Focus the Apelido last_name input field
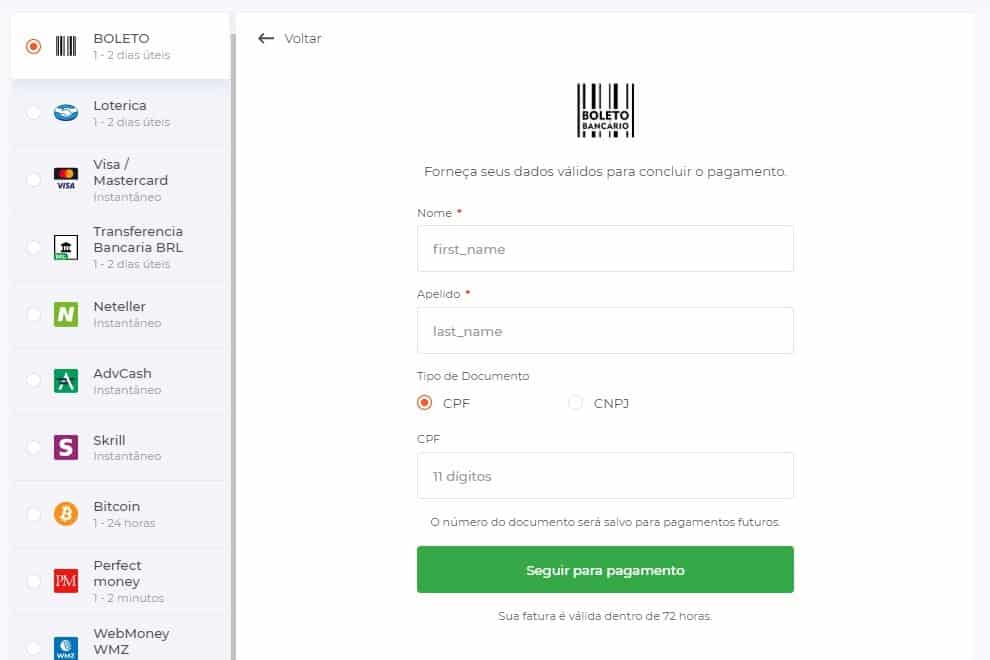990x660 pixels. [x=605, y=330]
